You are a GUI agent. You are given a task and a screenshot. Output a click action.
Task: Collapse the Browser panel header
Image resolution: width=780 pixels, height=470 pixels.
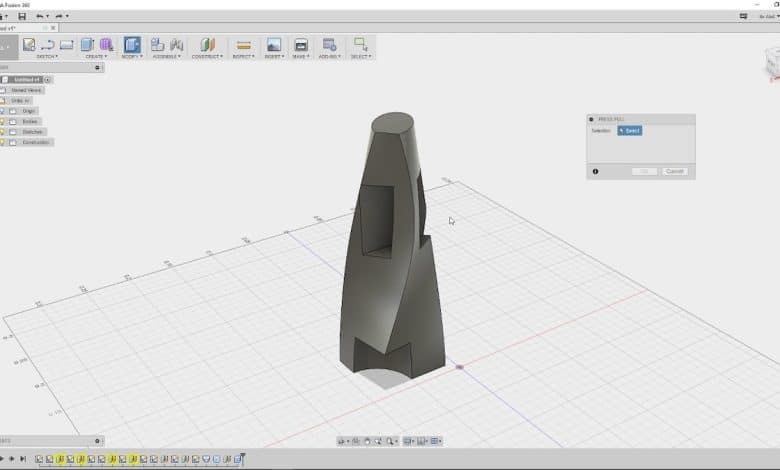[x=98, y=68]
